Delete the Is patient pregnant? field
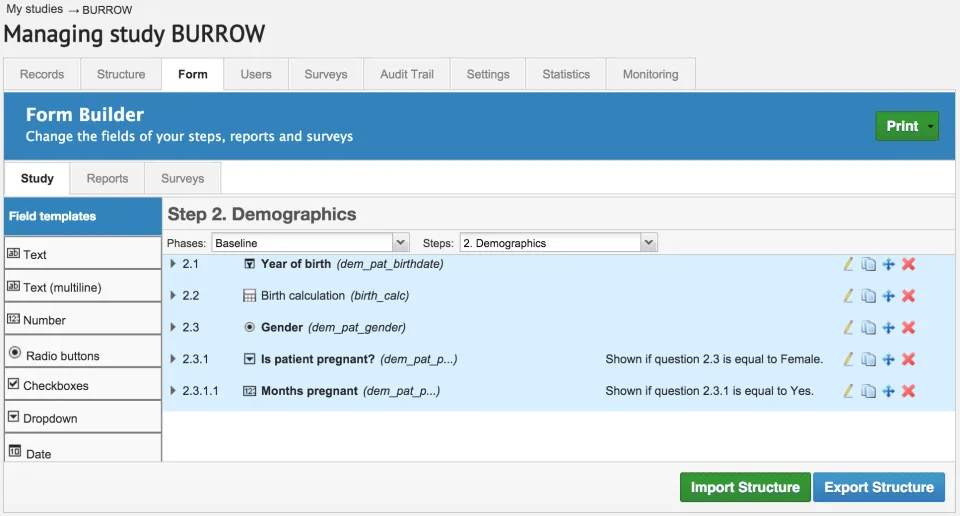 tap(909, 359)
